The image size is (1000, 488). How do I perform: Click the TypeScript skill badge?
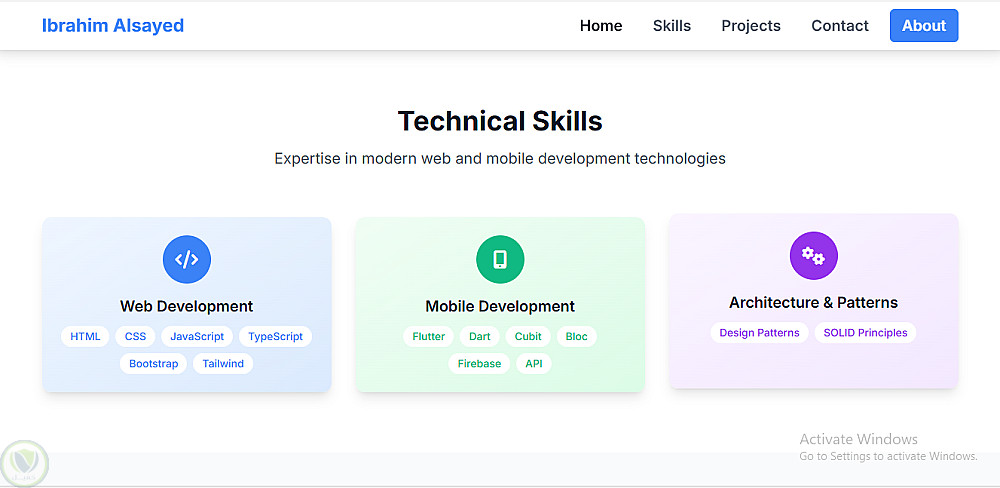275,337
